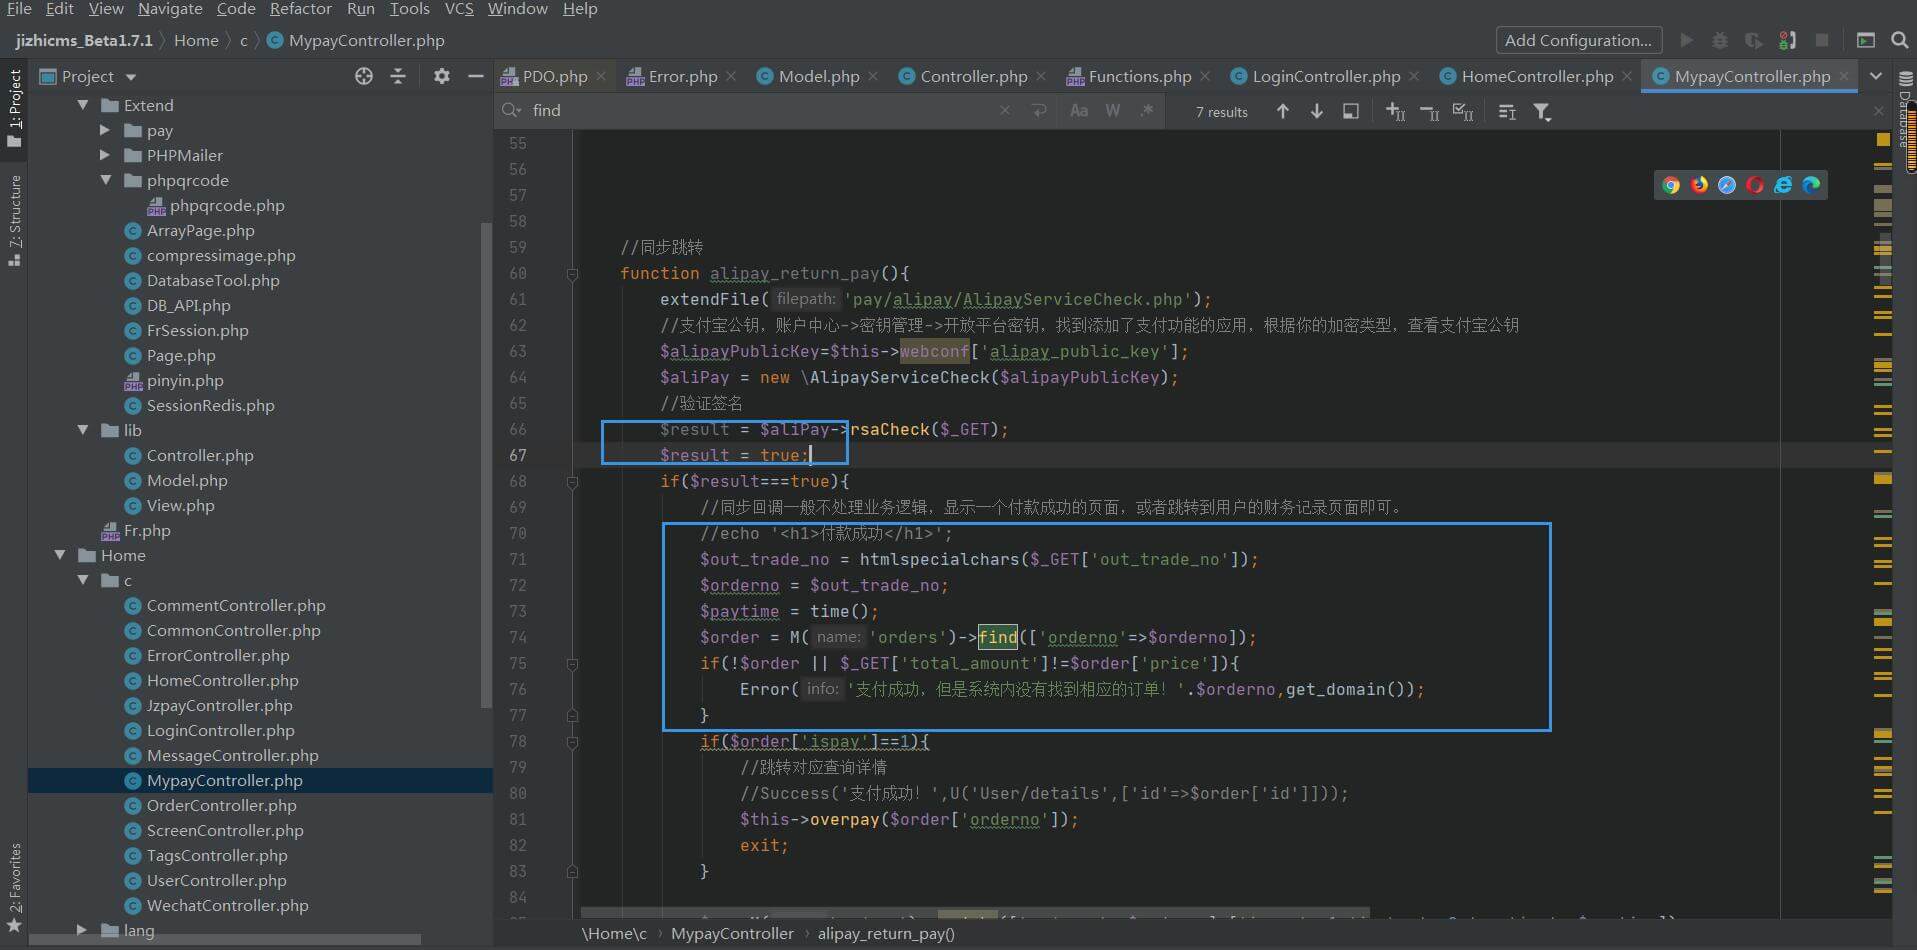Open Project panel settings gear

pos(441,76)
